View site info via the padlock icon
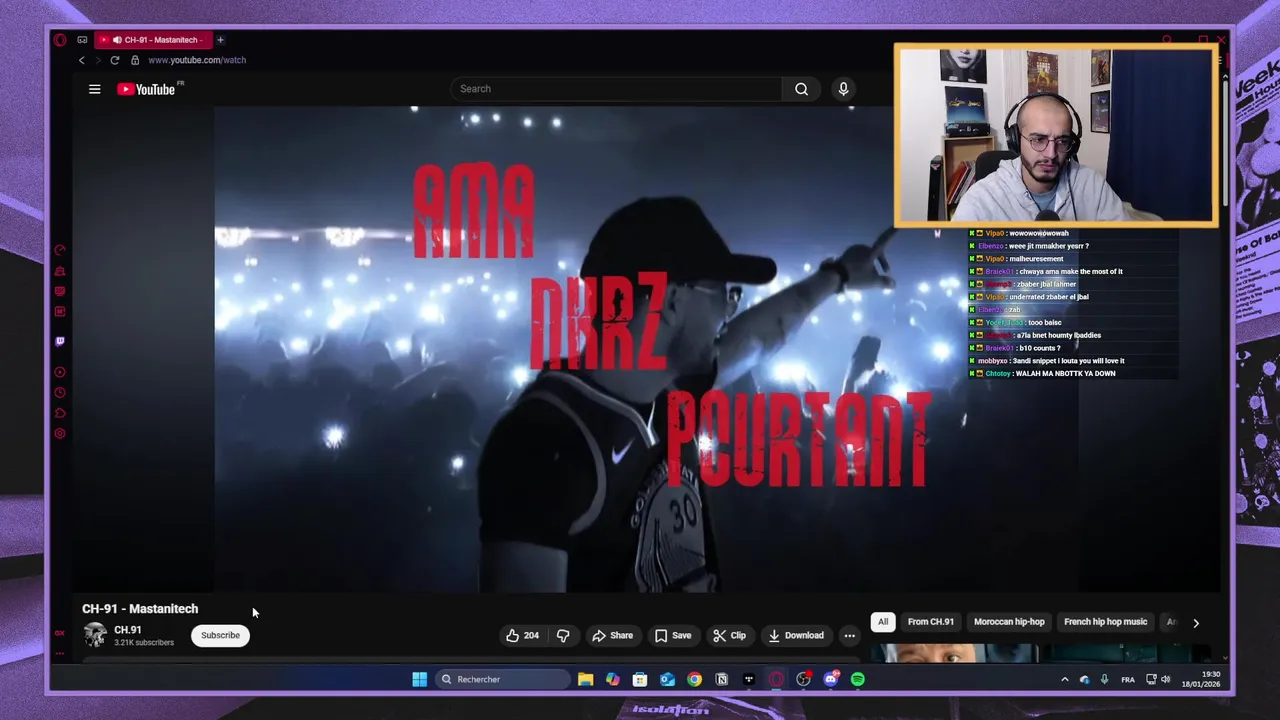 [135, 60]
